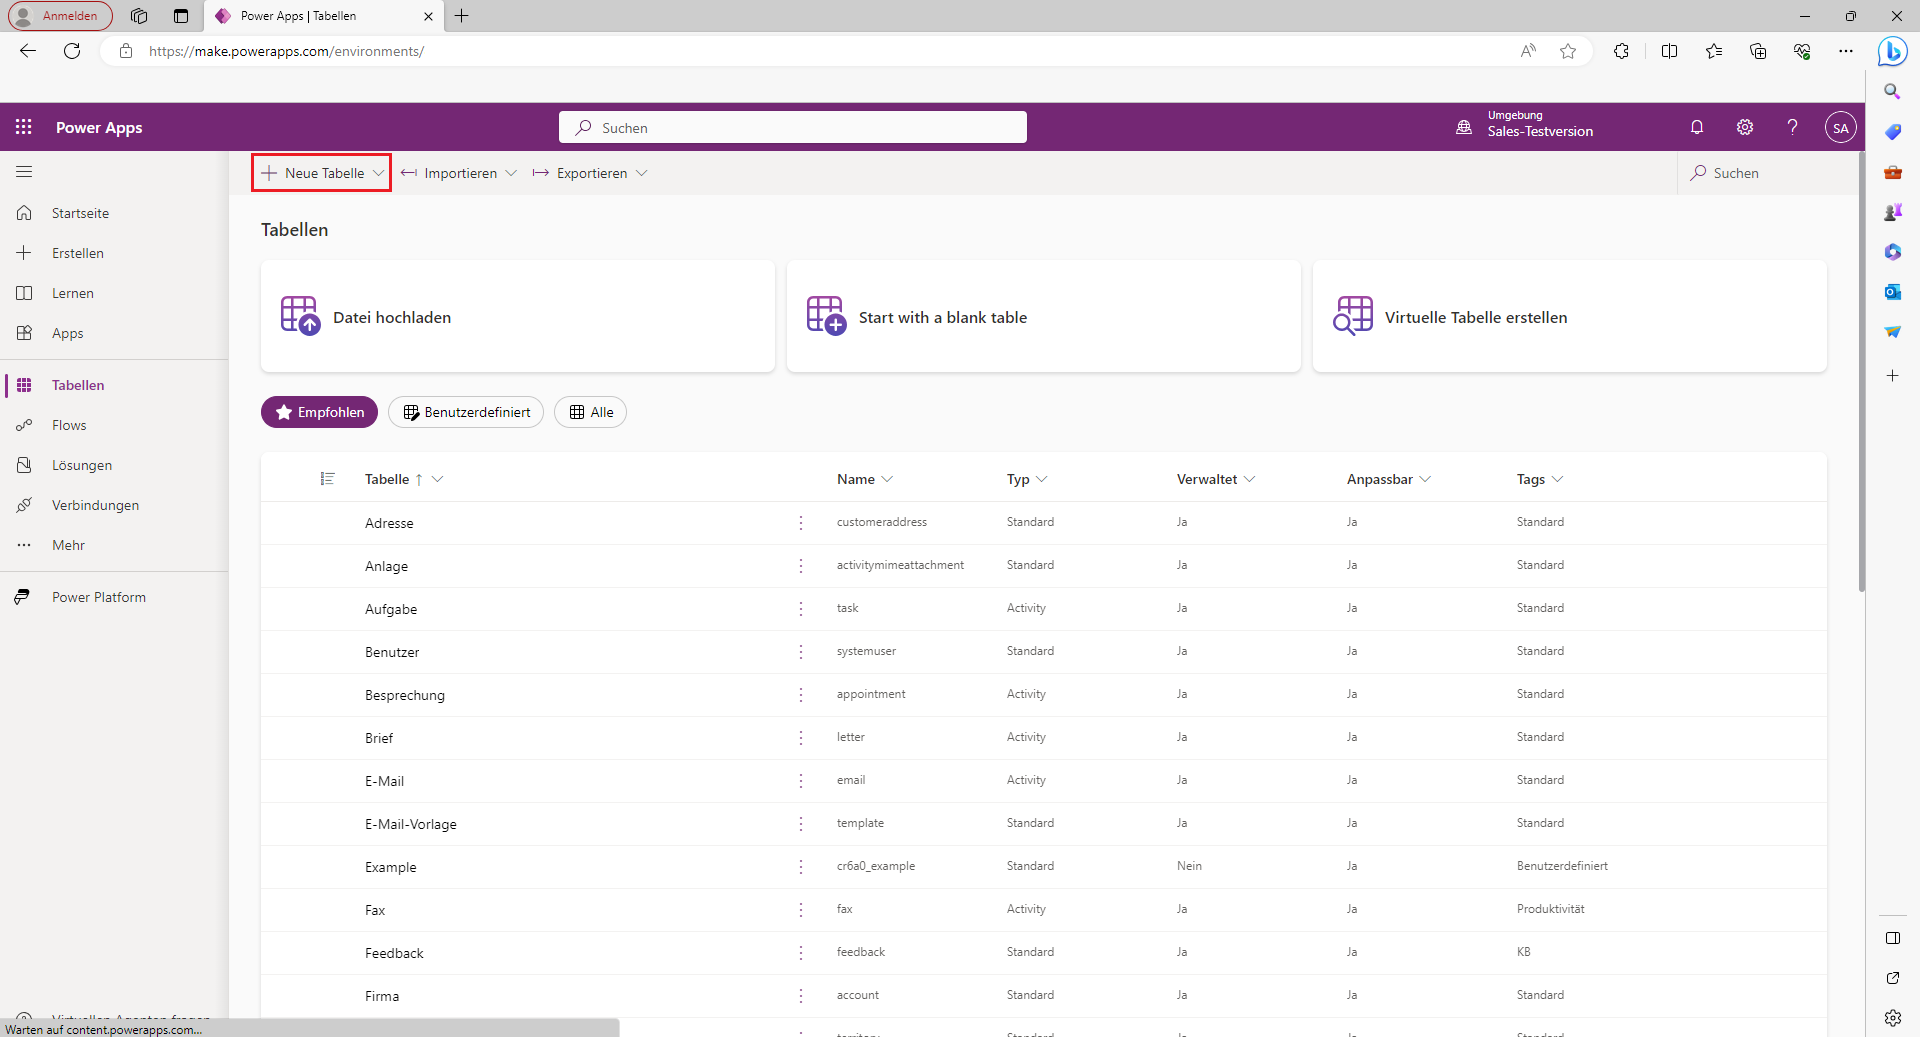Open the Anpassbar column filter dropdown
The image size is (1920, 1037).
point(1425,479)
